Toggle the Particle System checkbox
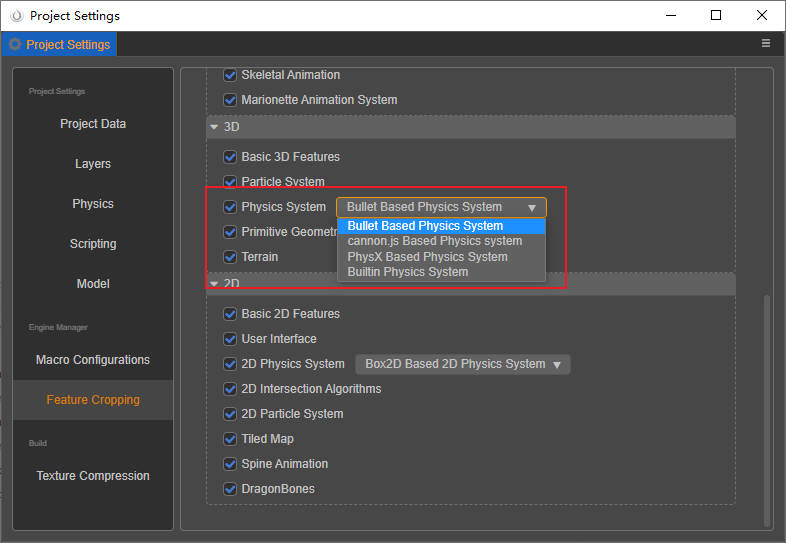The image size is (786, 543). [230, 182]
